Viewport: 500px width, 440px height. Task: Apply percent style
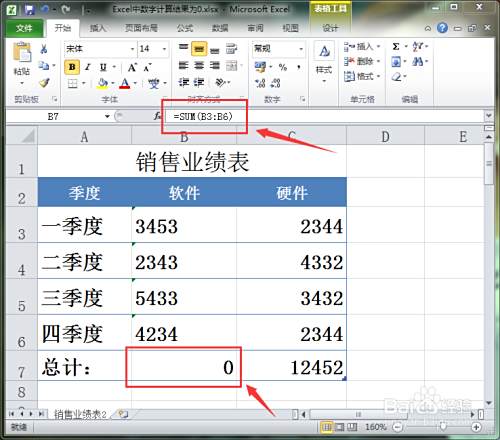(x=283, y=67)
